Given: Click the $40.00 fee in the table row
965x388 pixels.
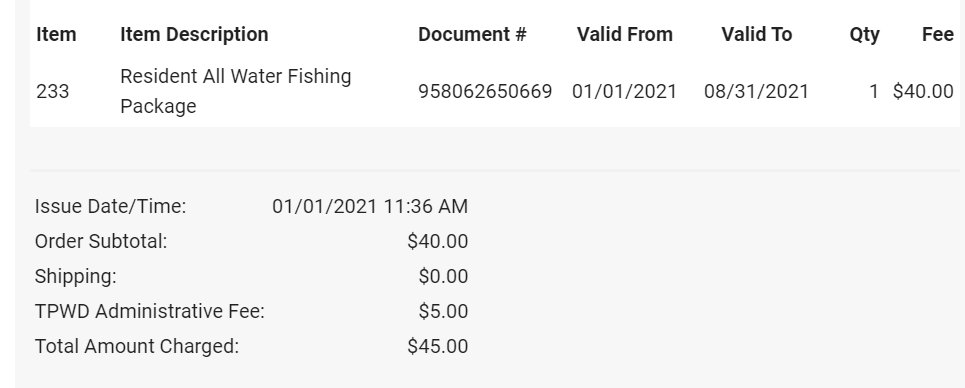Looking at the screenshot, I should [x=923, y=92].
